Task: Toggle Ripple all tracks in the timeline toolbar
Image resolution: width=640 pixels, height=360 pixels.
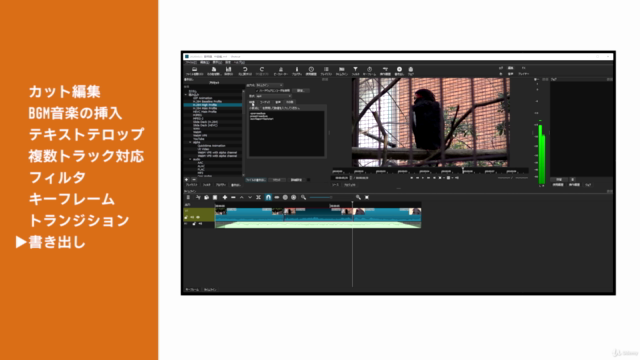Action: pos(293,198)
